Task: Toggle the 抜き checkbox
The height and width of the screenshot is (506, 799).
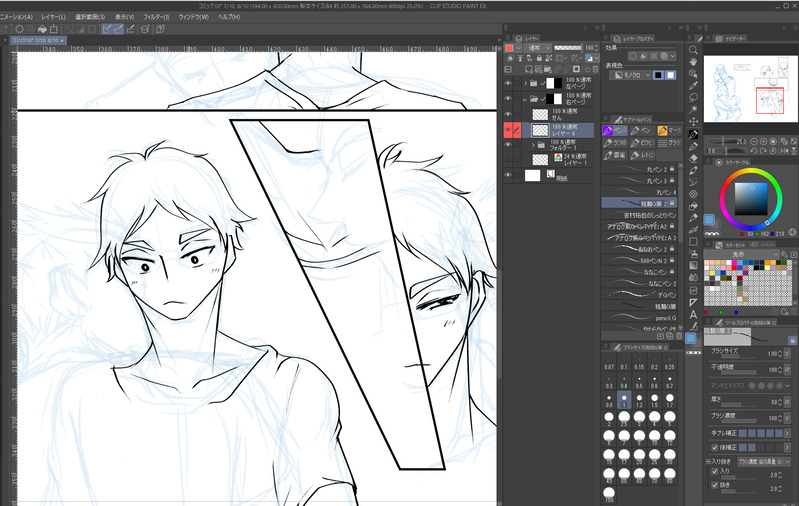Action: pos(715,485)
